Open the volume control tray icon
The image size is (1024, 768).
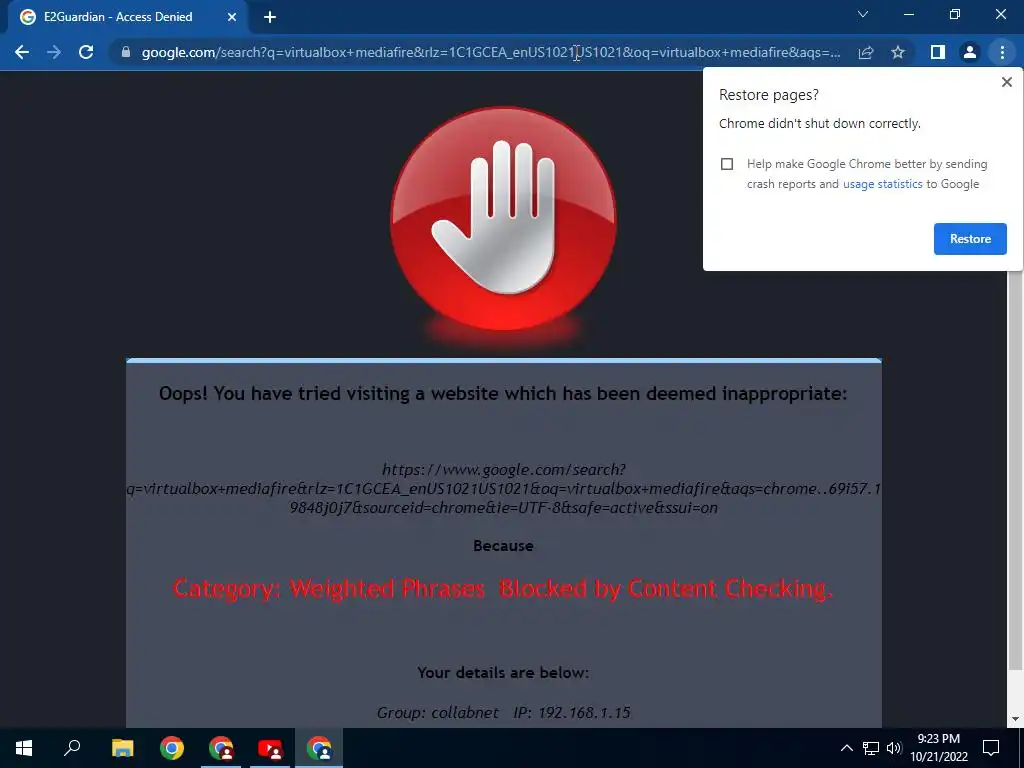894,748
